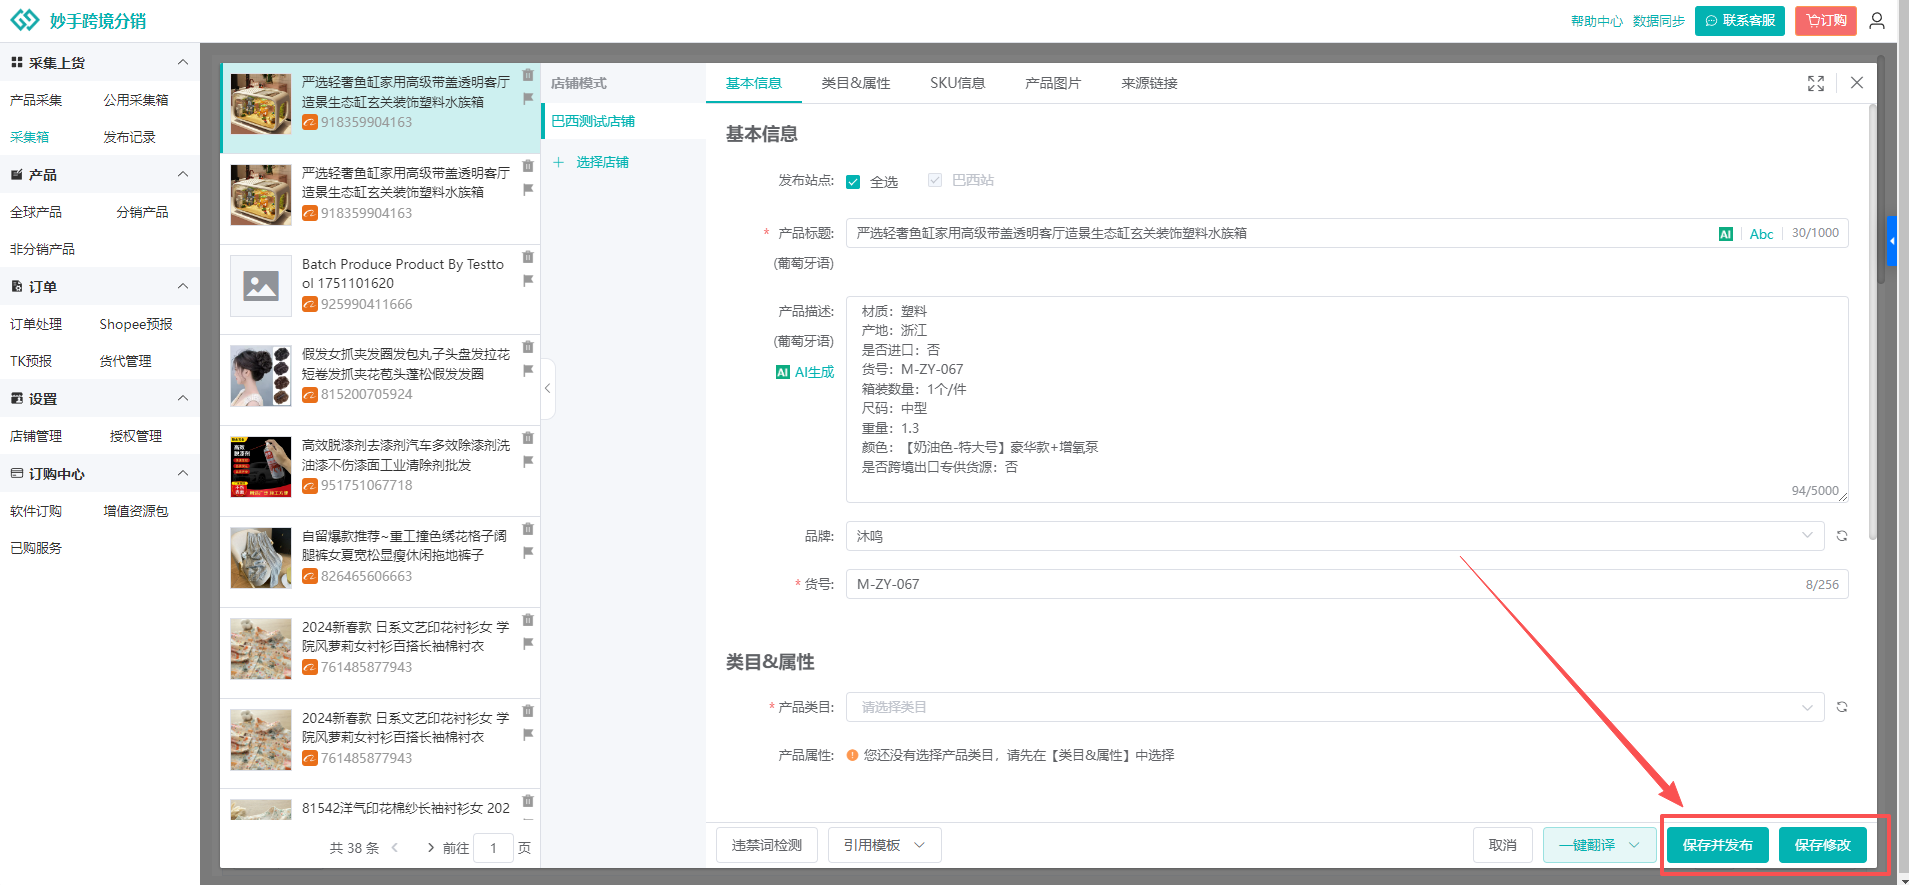
Task: Click the 保存修改 button
Action: pyautogui.click(x=1822, y=845)
